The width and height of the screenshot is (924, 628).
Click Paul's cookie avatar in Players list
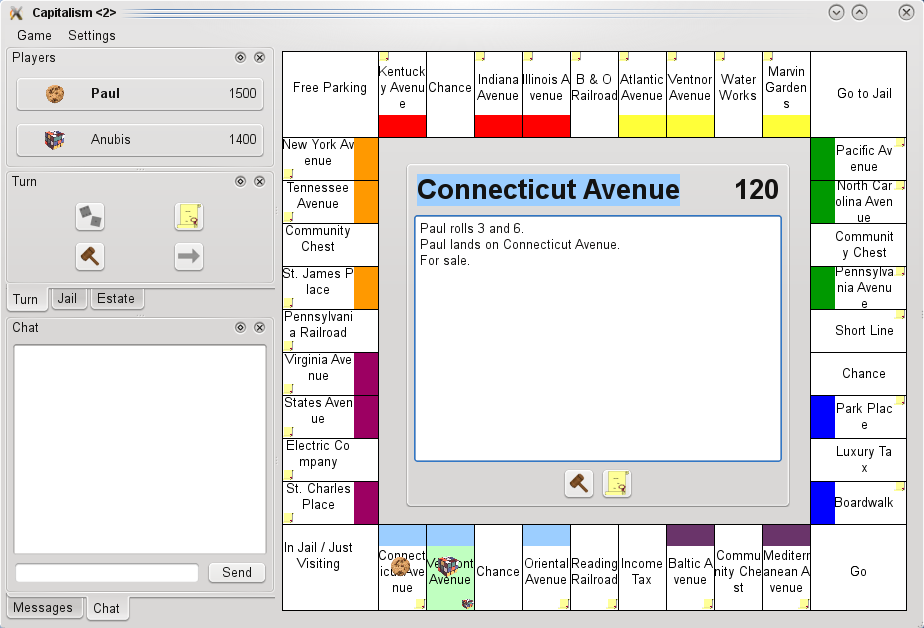55,94
